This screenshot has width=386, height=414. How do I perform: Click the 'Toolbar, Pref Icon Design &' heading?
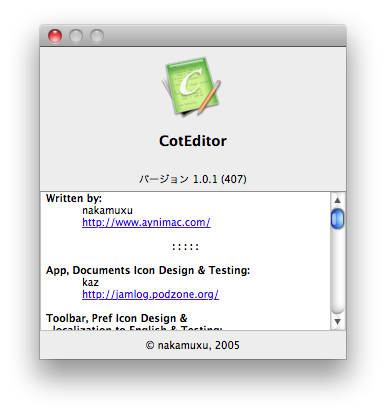117,318
